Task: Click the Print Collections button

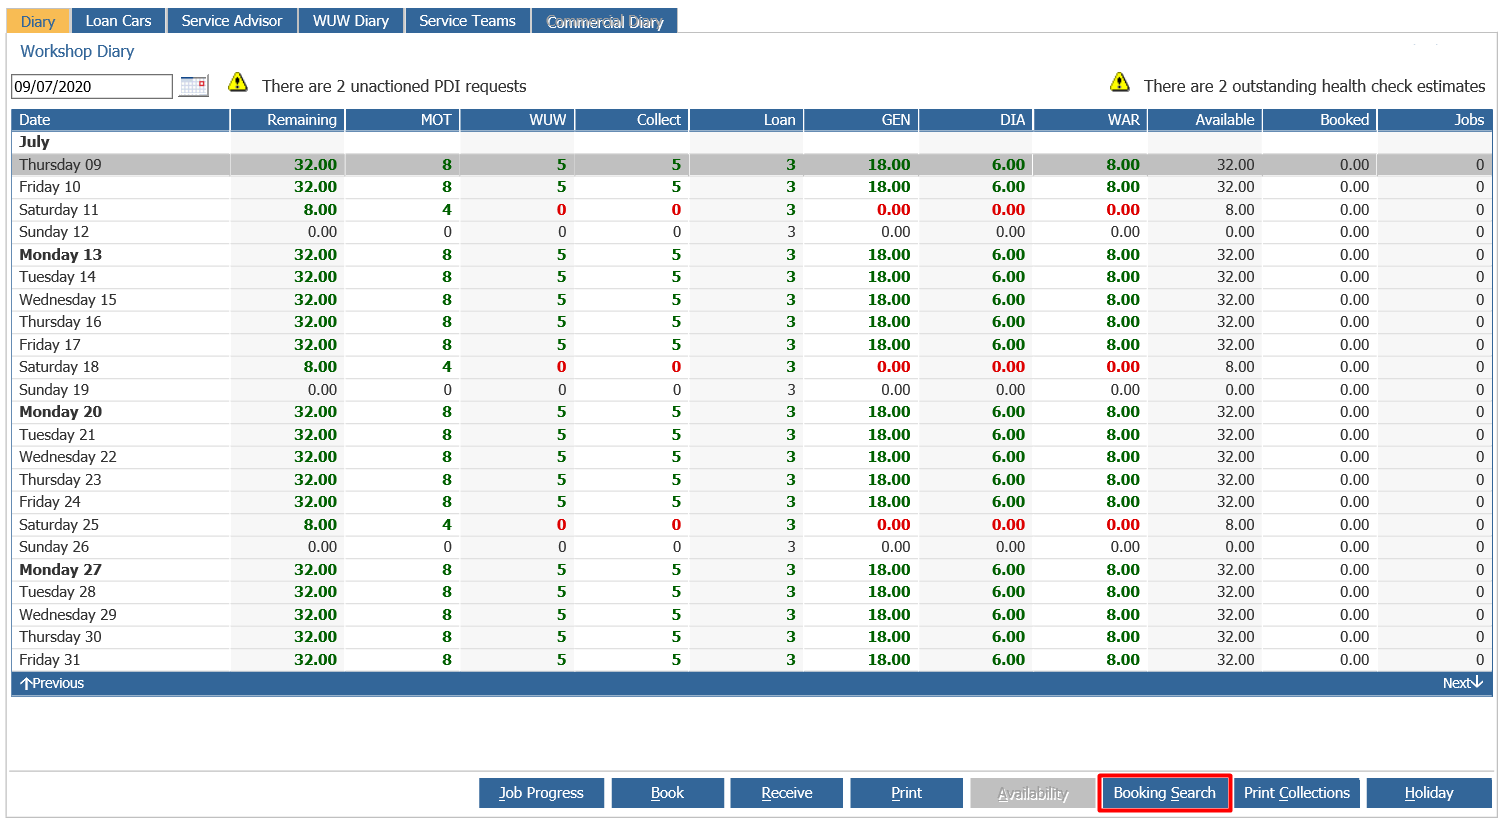Action: click(1297, 793)
